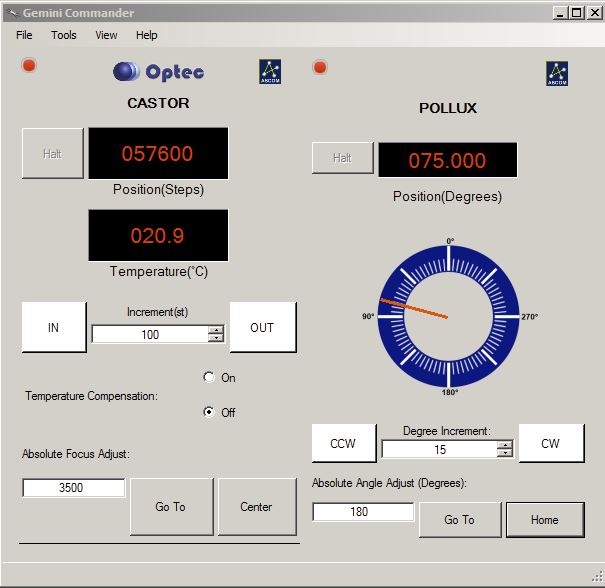This screenshot has height=588, width=605.
Task: Click the ASCOM icon in Castor panel
Action: click(x=270, y=72)
